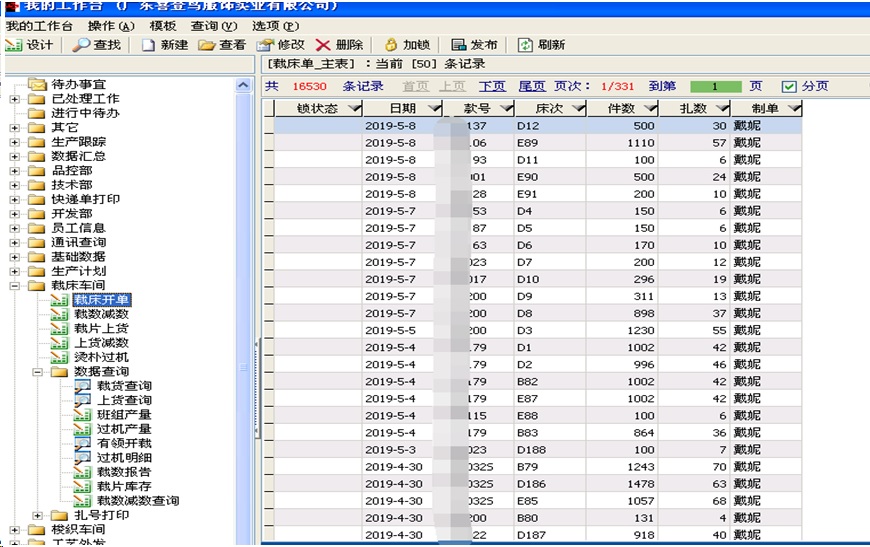The width and height of the screenshot is (870, 547).
Task: Select 裁货查询 in the tree
Action: click(x=124, y=386)
